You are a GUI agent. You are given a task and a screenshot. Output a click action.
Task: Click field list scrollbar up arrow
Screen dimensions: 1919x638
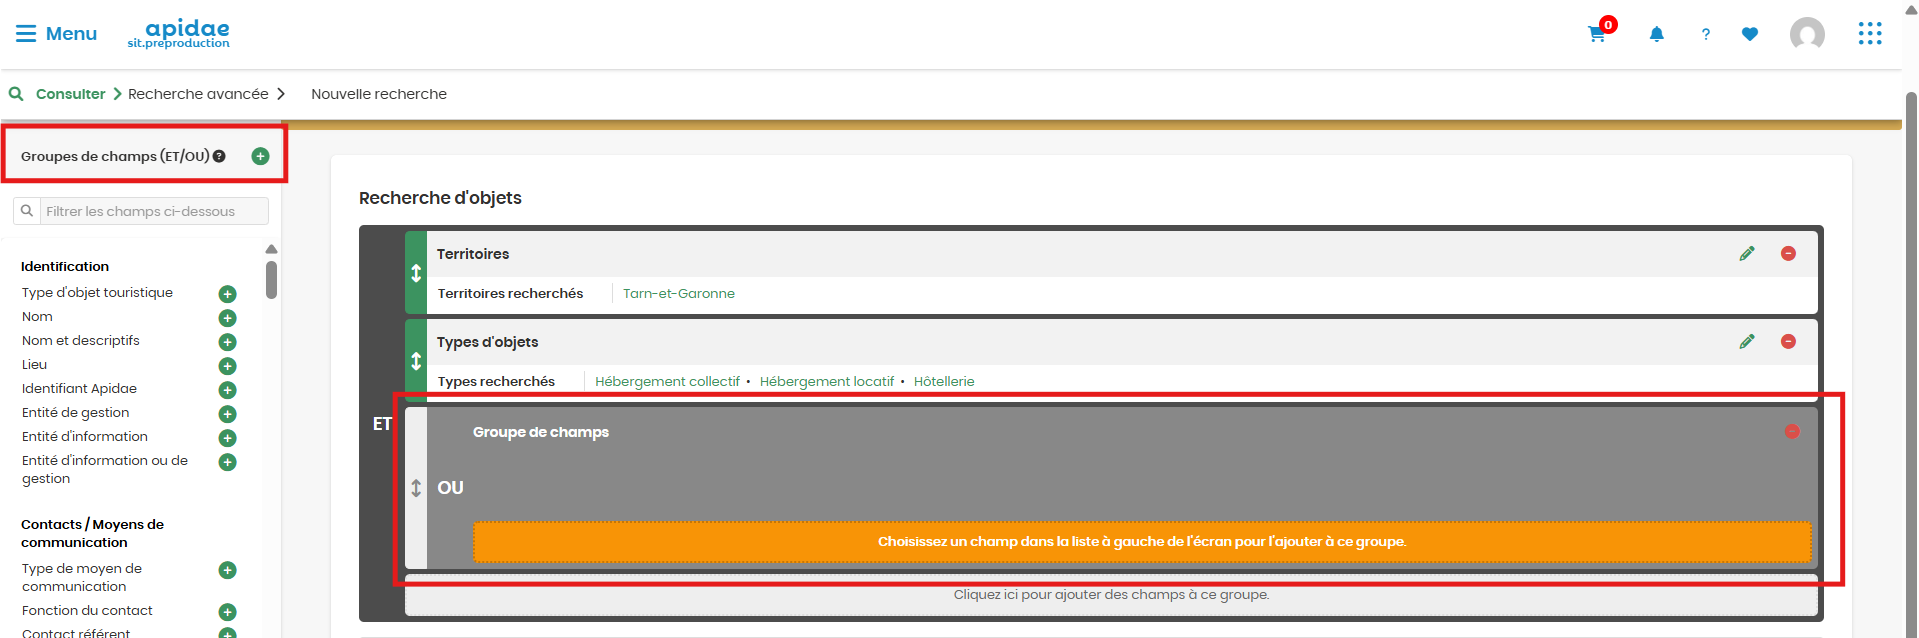pos(271,249)
